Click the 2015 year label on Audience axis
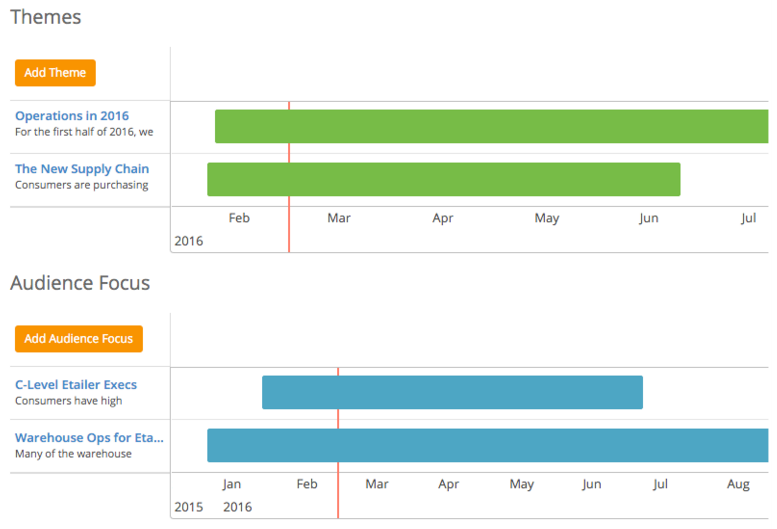Screen dimensions: 777x529 (188, 507)
